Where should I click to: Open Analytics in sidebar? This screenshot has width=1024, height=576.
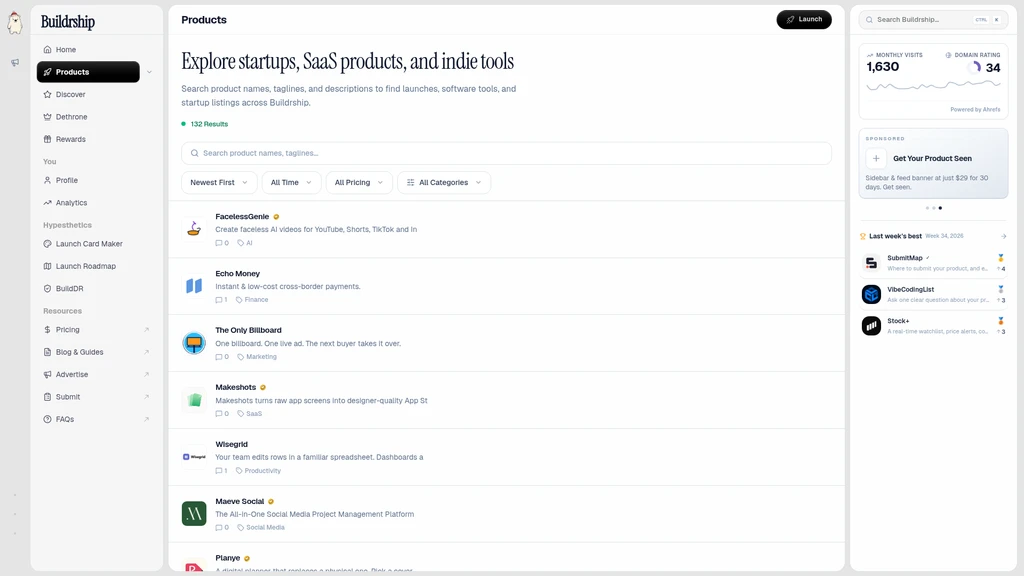(71, 203)
